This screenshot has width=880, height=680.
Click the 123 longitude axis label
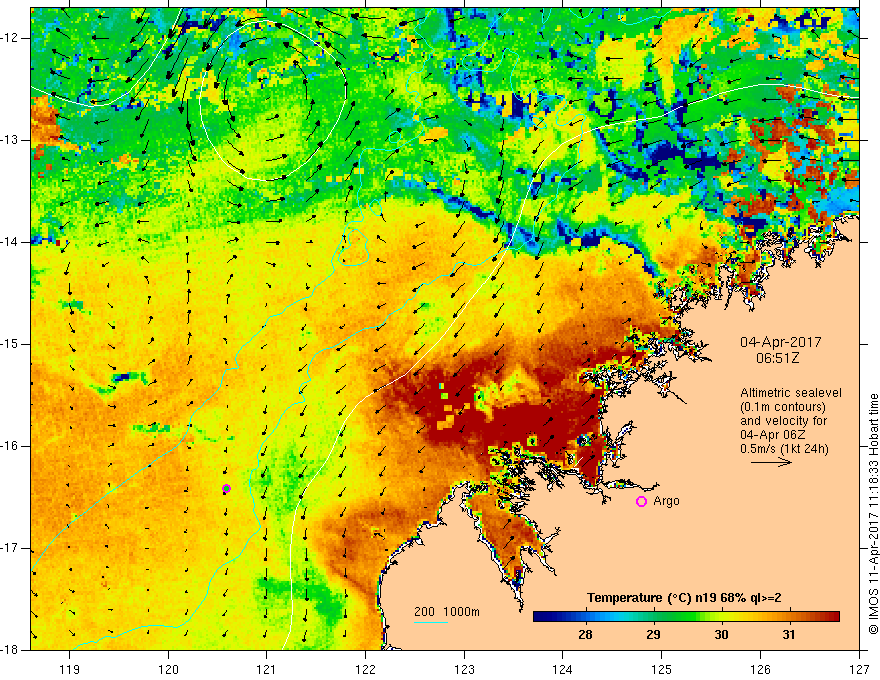[x=464, y=669]
